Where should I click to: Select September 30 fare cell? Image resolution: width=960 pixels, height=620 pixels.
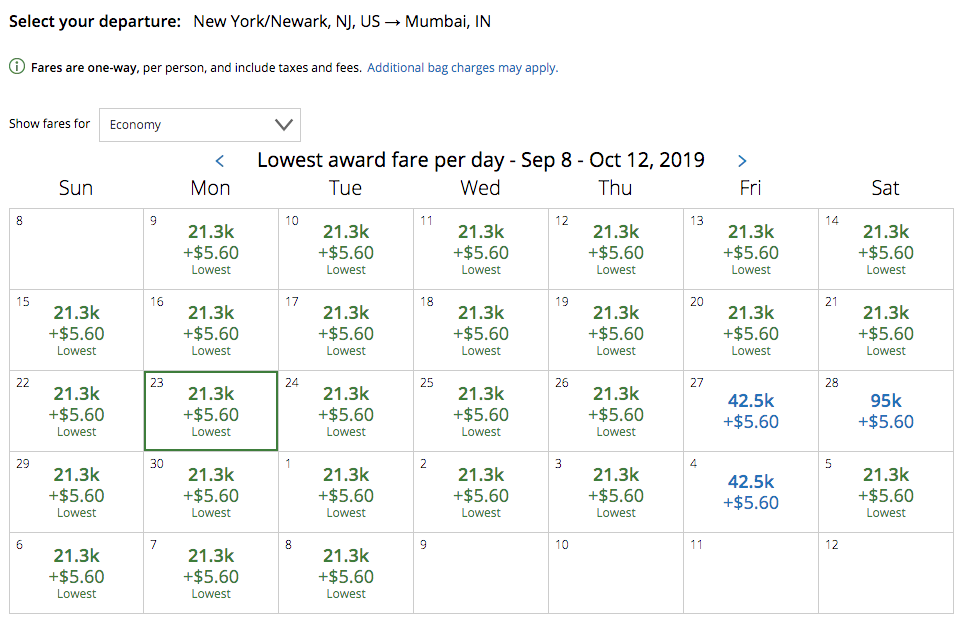(211, 492)
